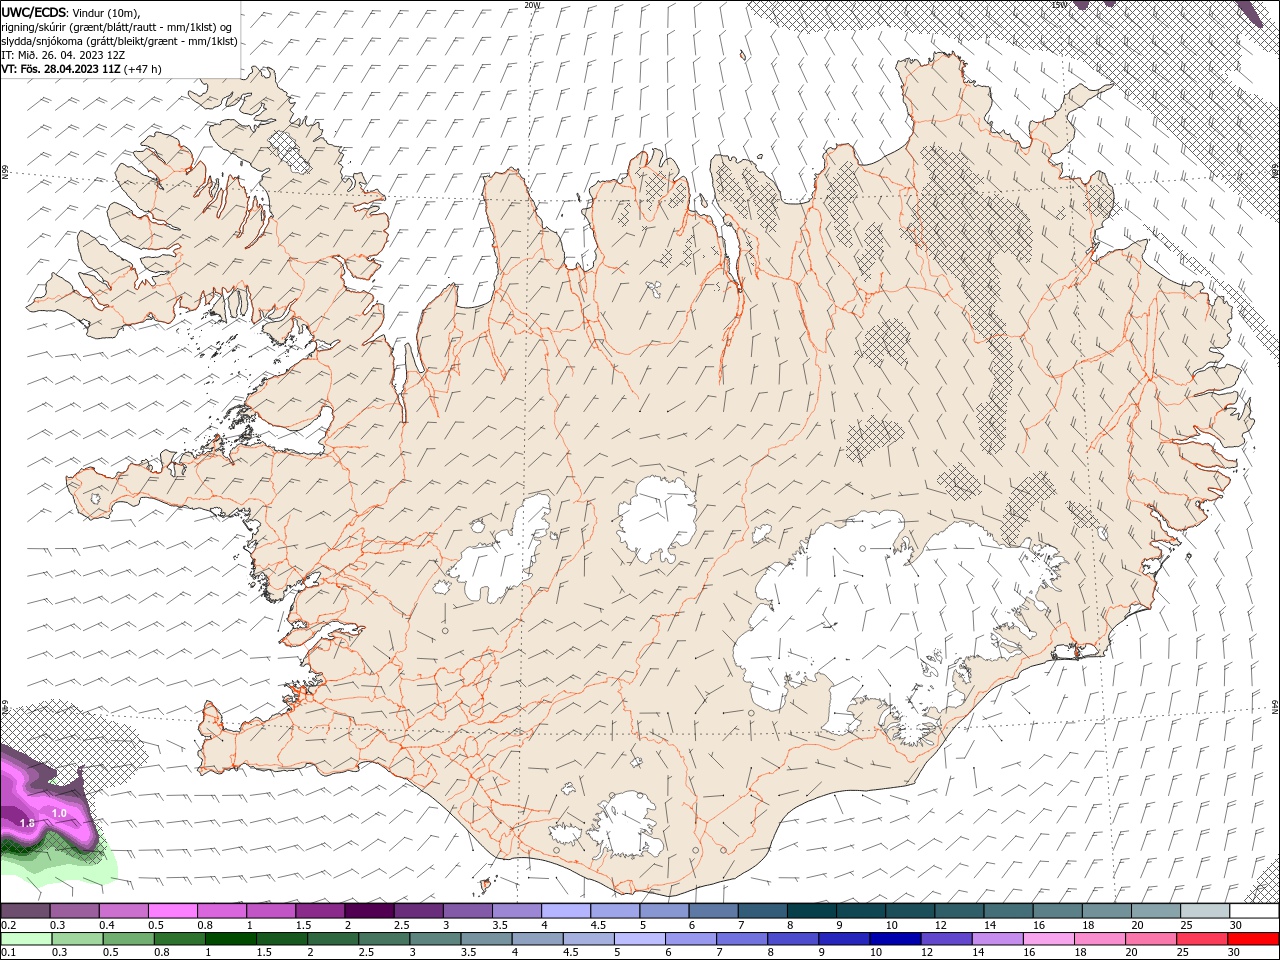Image resolution: width=1280 pixels, height=960 pixels.
Task: Select the light grey swatch labeled 25, upper legend
Action: click(x=1205, y=911)
